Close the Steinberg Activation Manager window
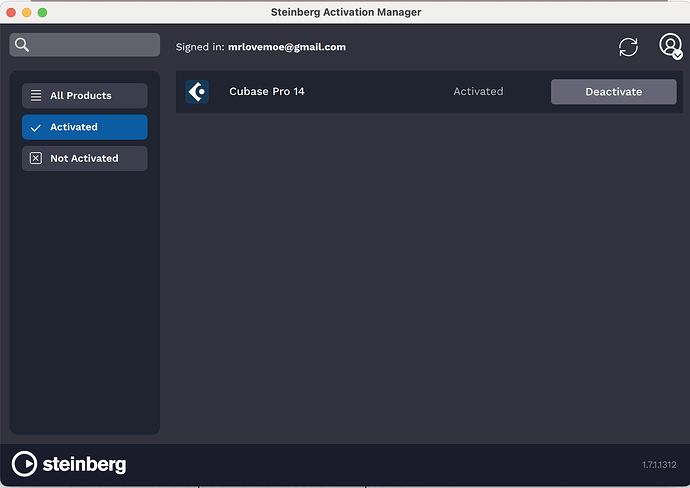The height and width of the screenshot is (488, 690). click(x=11, y=12)
